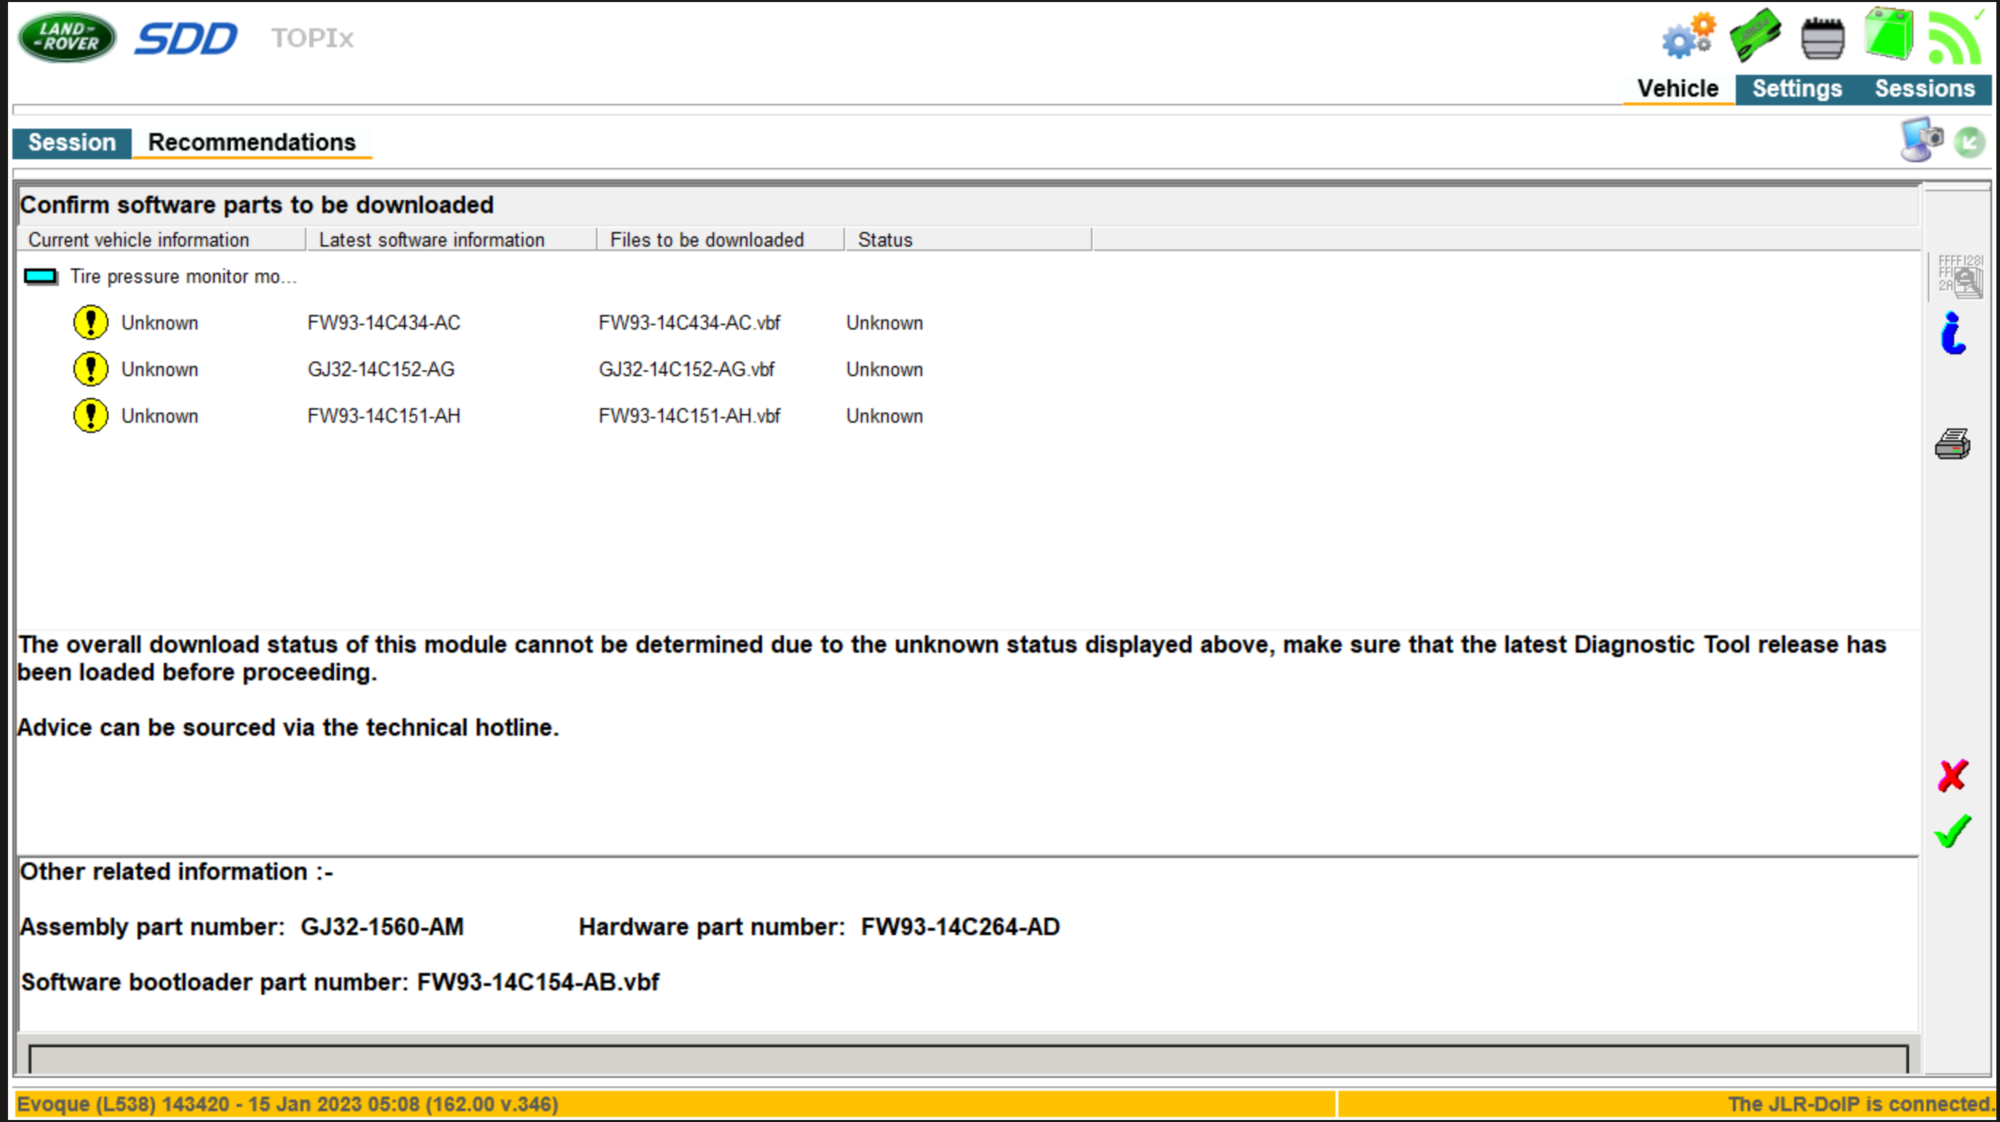Open the blue information icon
2000x1122 pixels.
pos(1952,333)
